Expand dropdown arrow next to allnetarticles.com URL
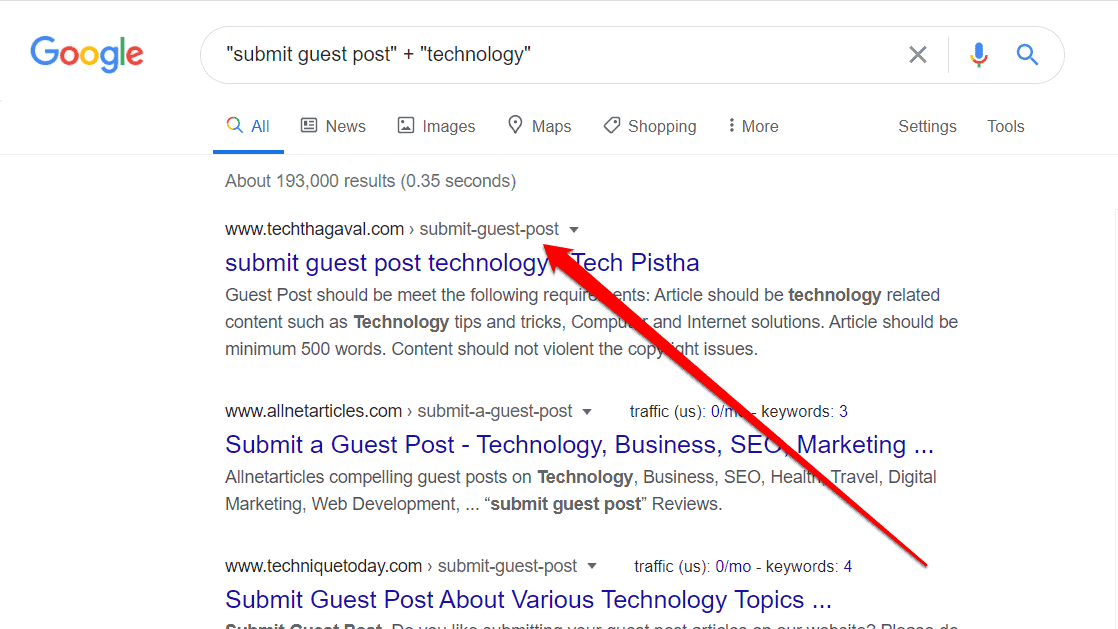 click(x=587, y=411)
